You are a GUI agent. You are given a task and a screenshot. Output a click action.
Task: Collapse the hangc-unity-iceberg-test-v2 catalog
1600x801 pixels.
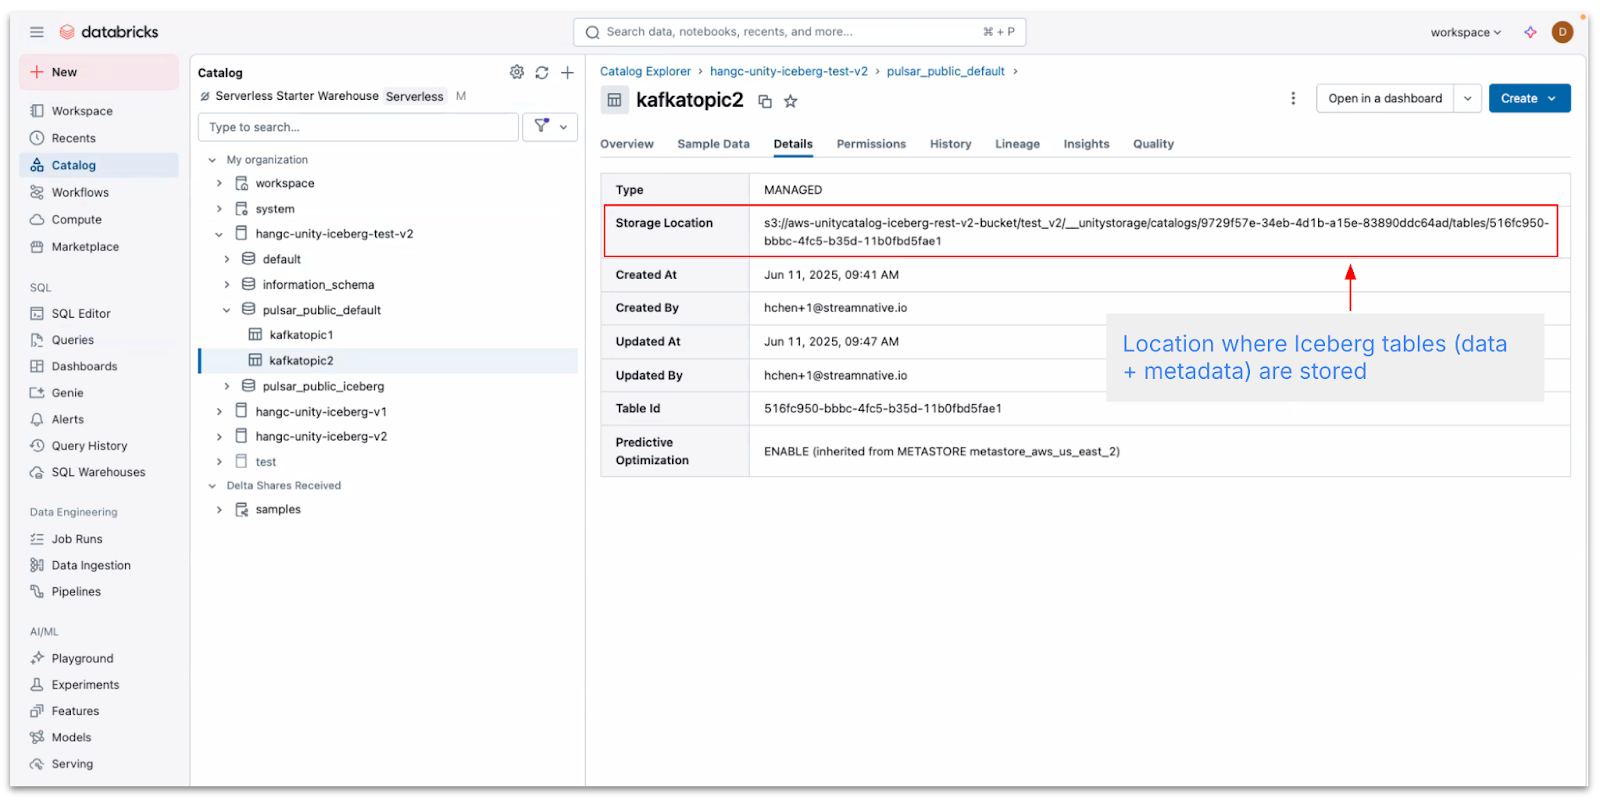pyautogui.click(x=219, y=234)
